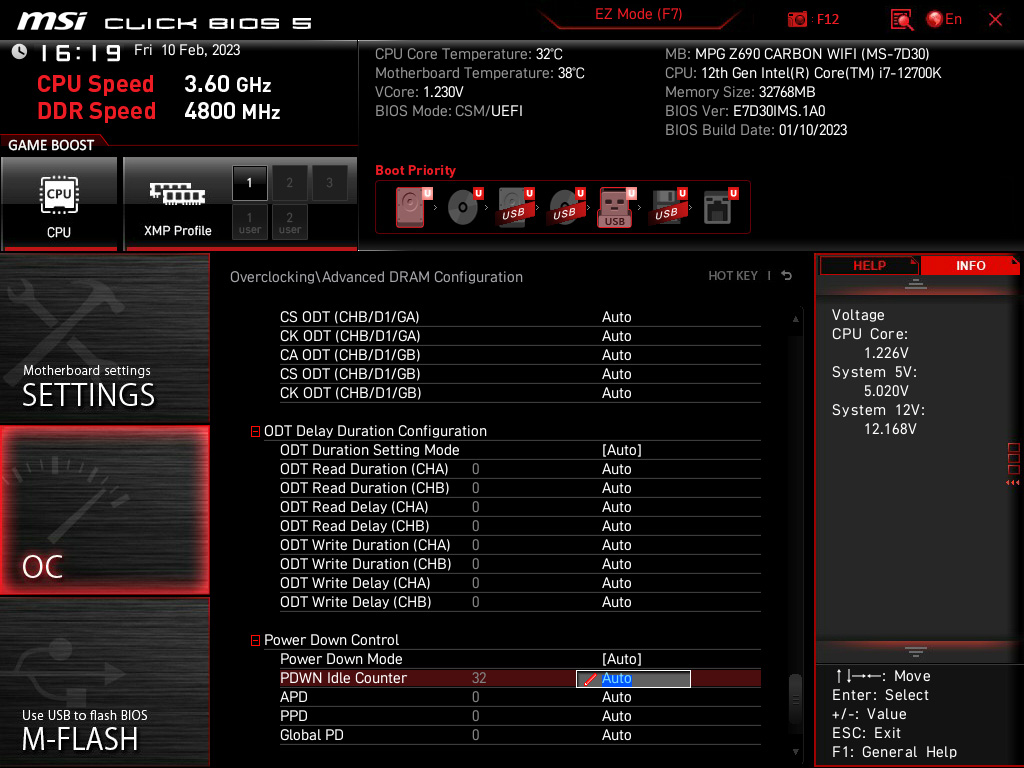Close the BIOS with the X icon

coord(995,20)
